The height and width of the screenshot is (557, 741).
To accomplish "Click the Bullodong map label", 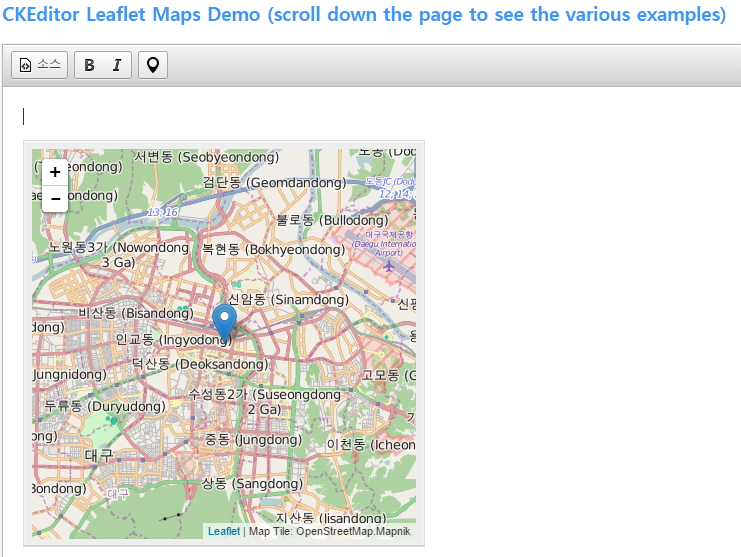I will tap(332, 220).
